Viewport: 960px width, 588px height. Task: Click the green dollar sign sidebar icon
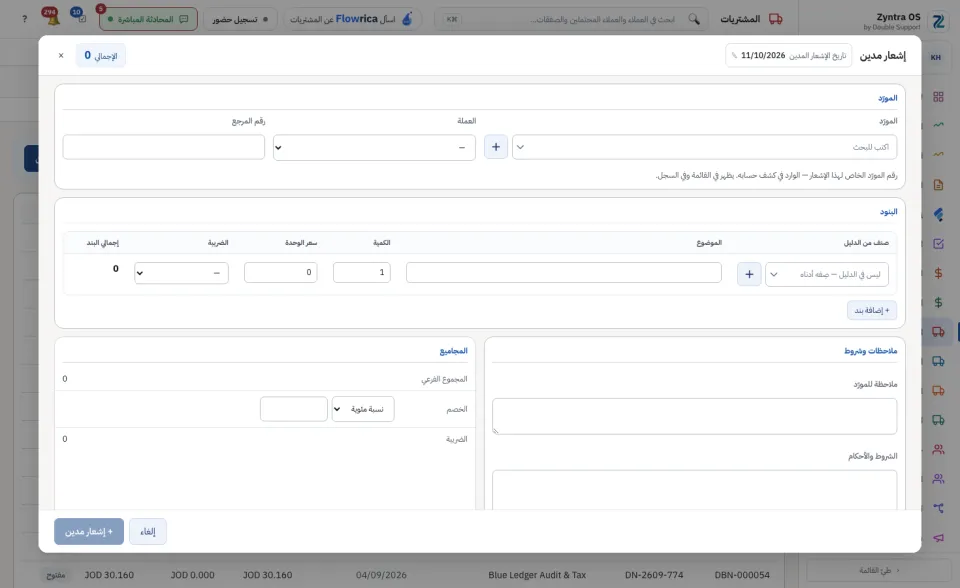(938, 303)
